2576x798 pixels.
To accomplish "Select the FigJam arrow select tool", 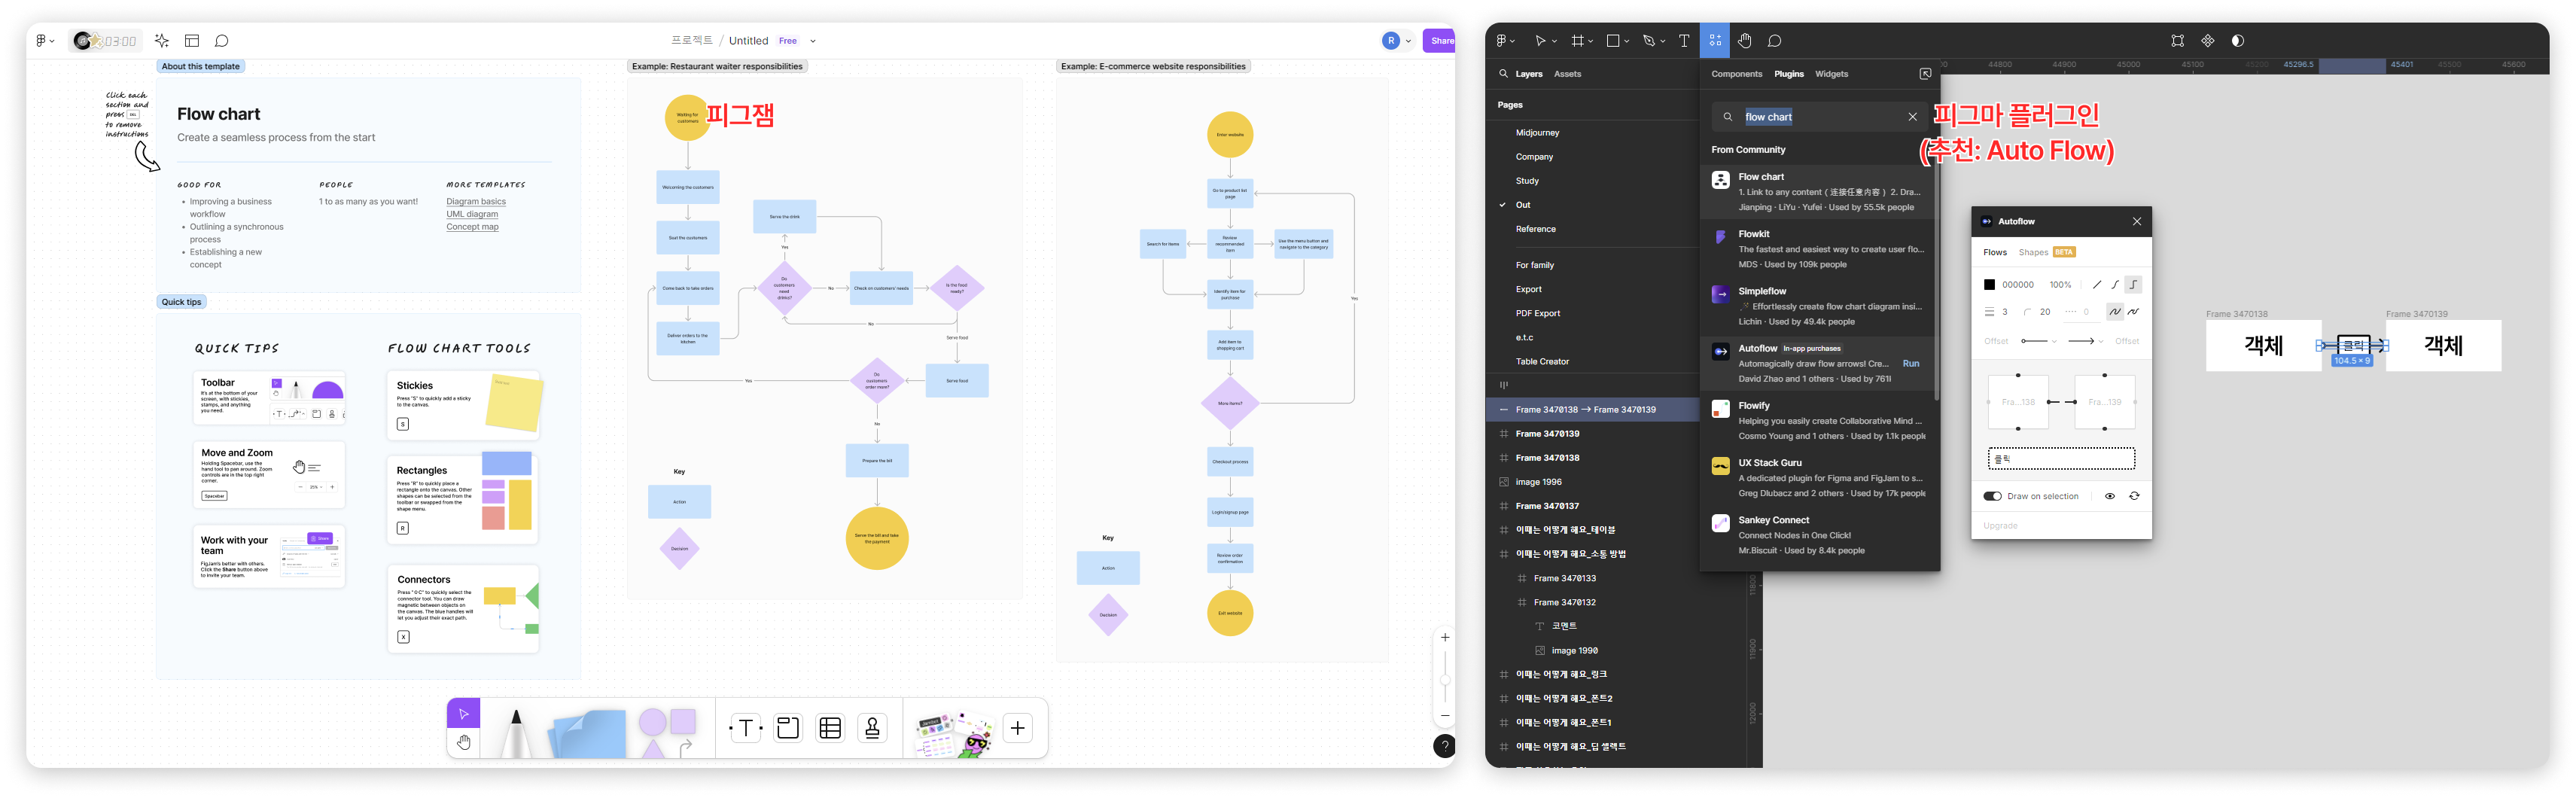I will tap(463, 714).
